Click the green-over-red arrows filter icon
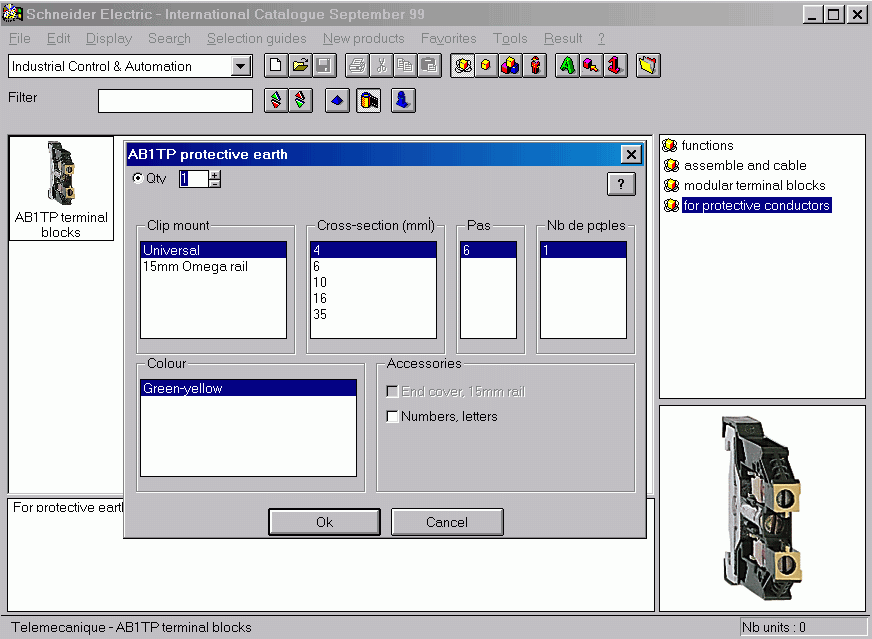 pos(276,101)
